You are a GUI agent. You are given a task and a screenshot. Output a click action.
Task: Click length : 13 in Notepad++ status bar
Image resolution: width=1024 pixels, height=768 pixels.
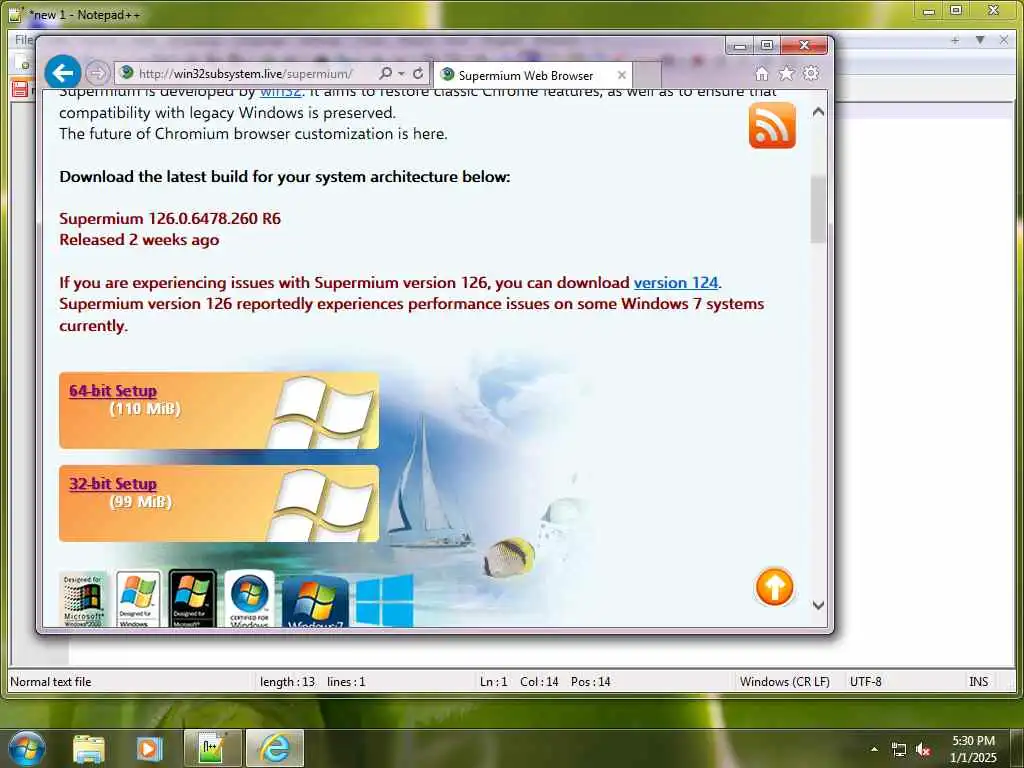point(287,682)
